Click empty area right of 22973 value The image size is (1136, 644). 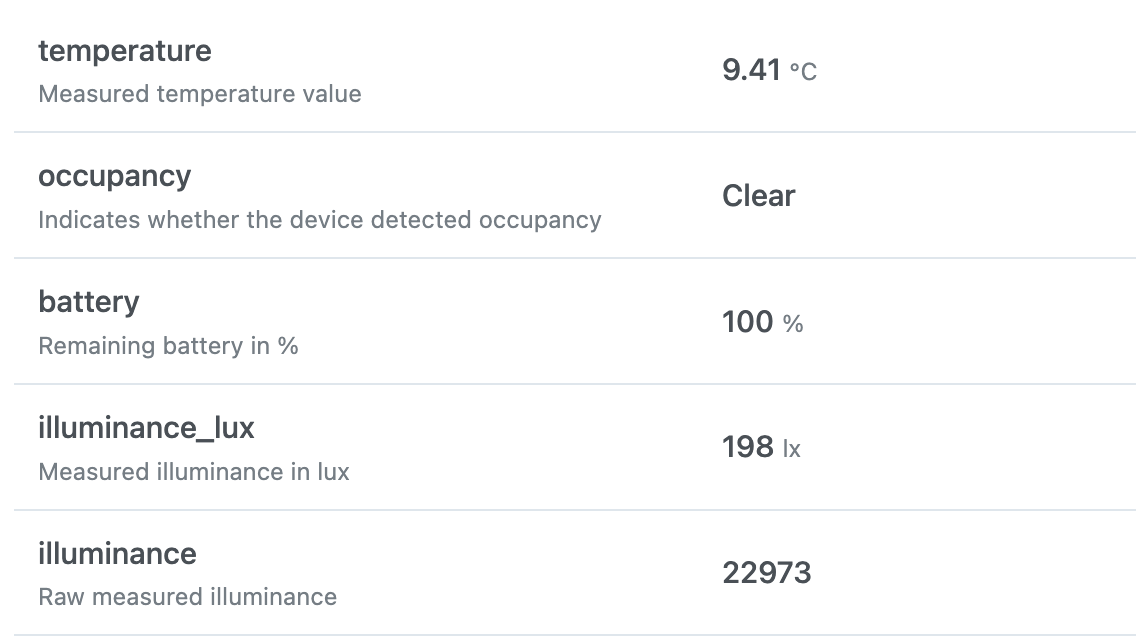click(x=971, y=573)
